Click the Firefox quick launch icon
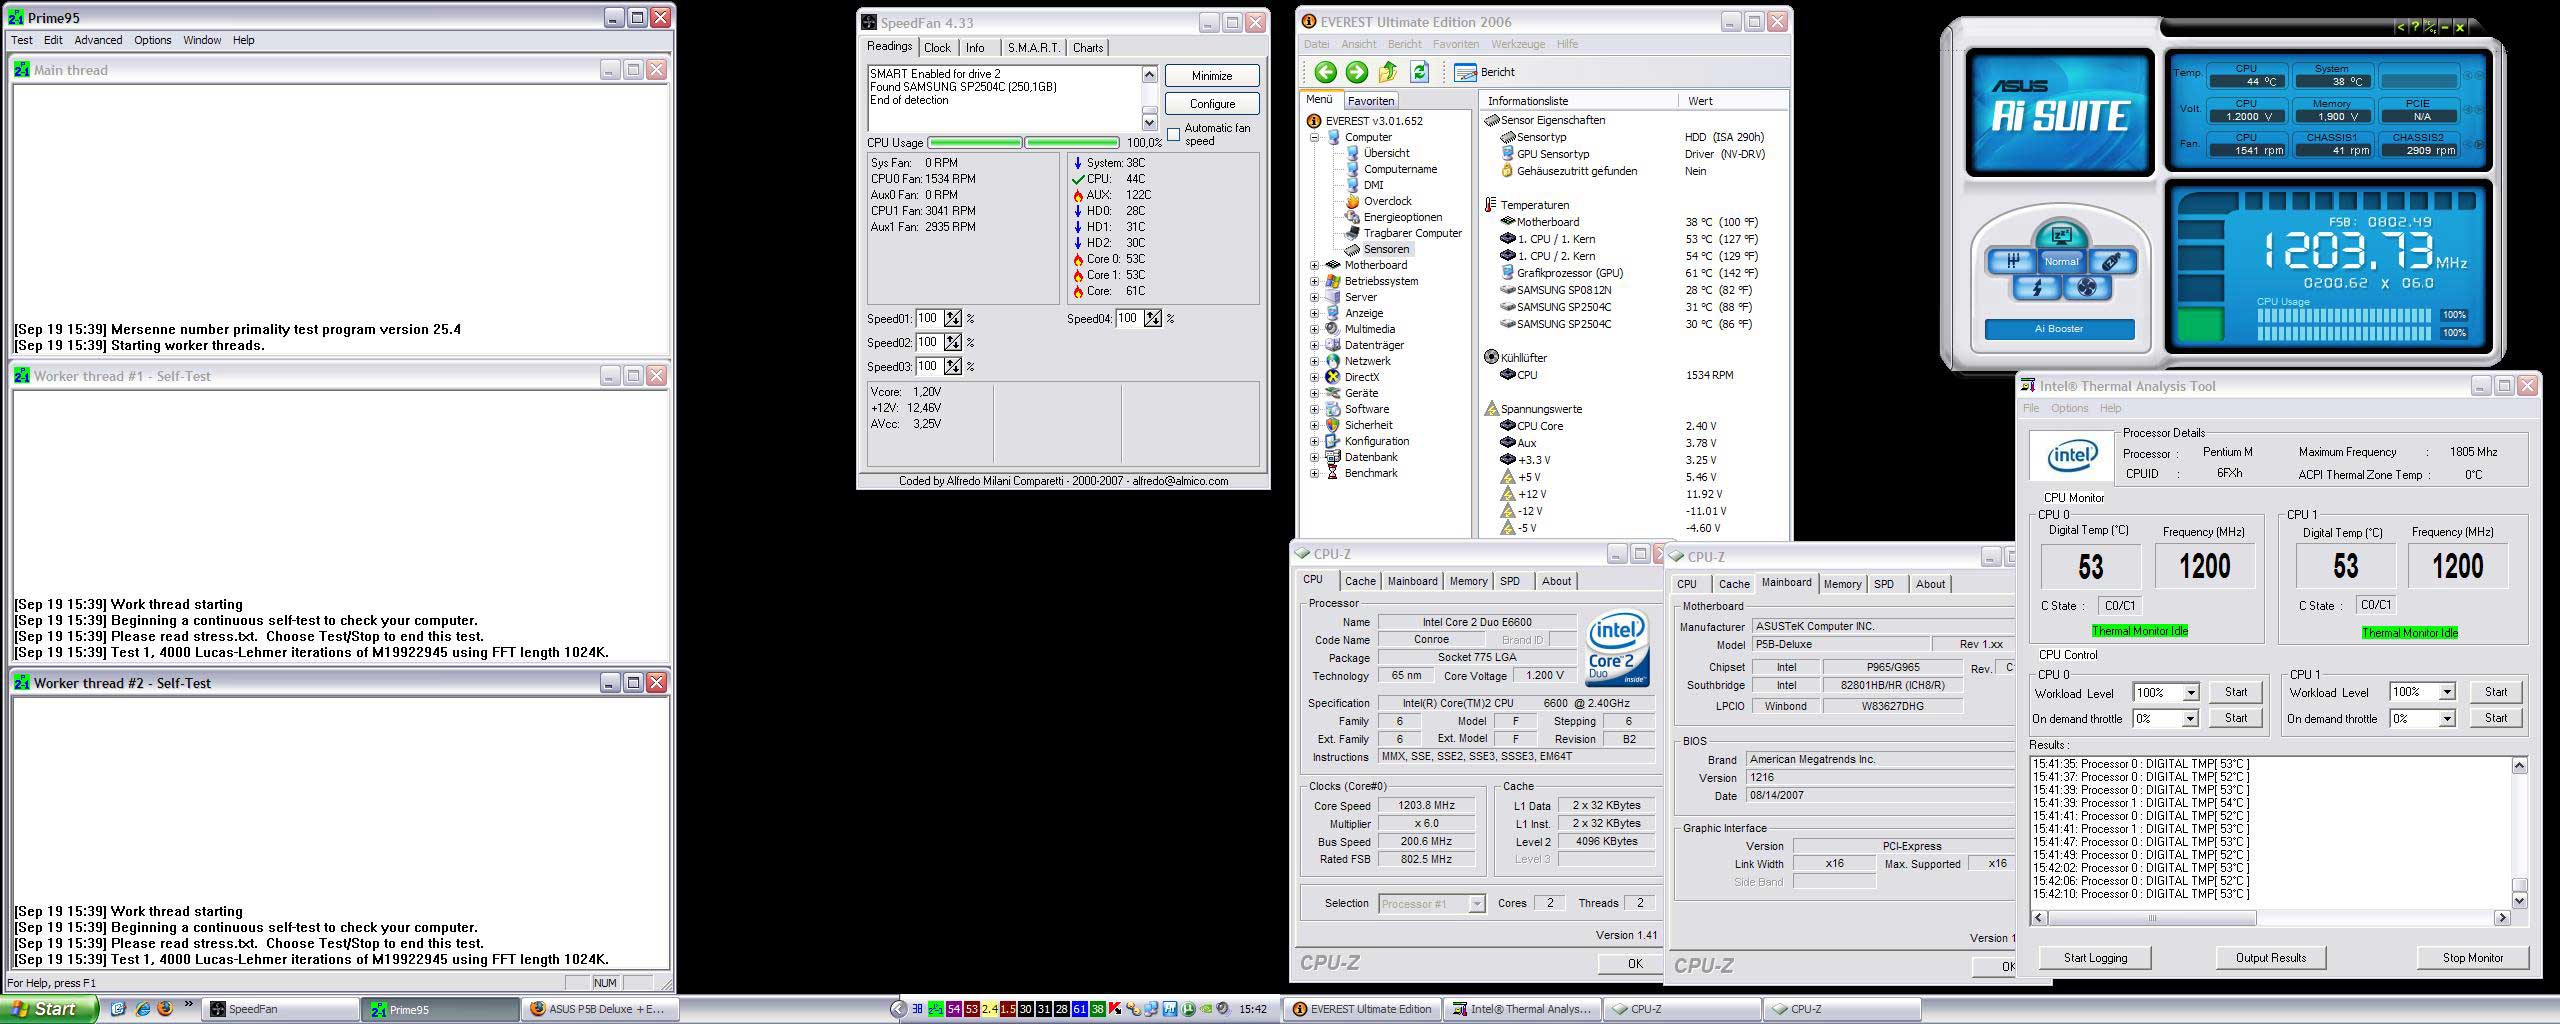The width and height of the screenshot is (2560, 1024). tap(165, 1009)
